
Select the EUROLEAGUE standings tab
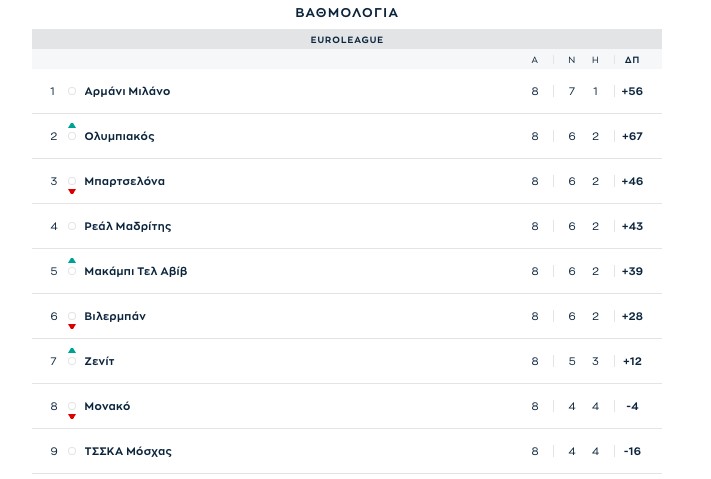pos(347,40)
